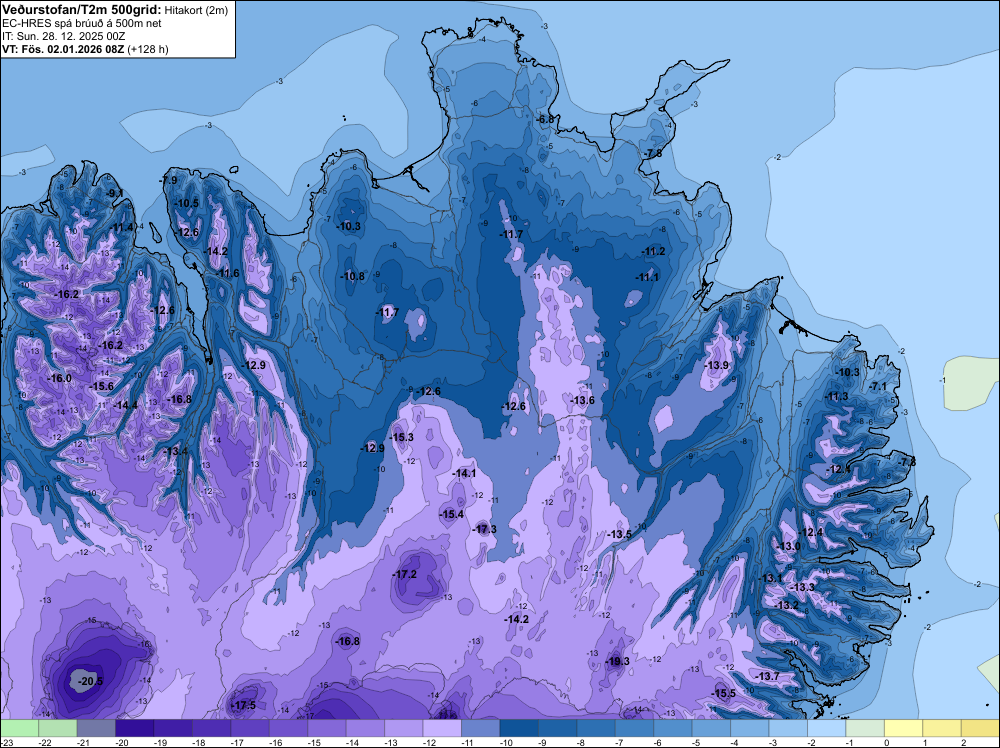This screenshot has height=748, width=1000.
Task: Click the -14.1 temperature label
Action: (464, 473)
